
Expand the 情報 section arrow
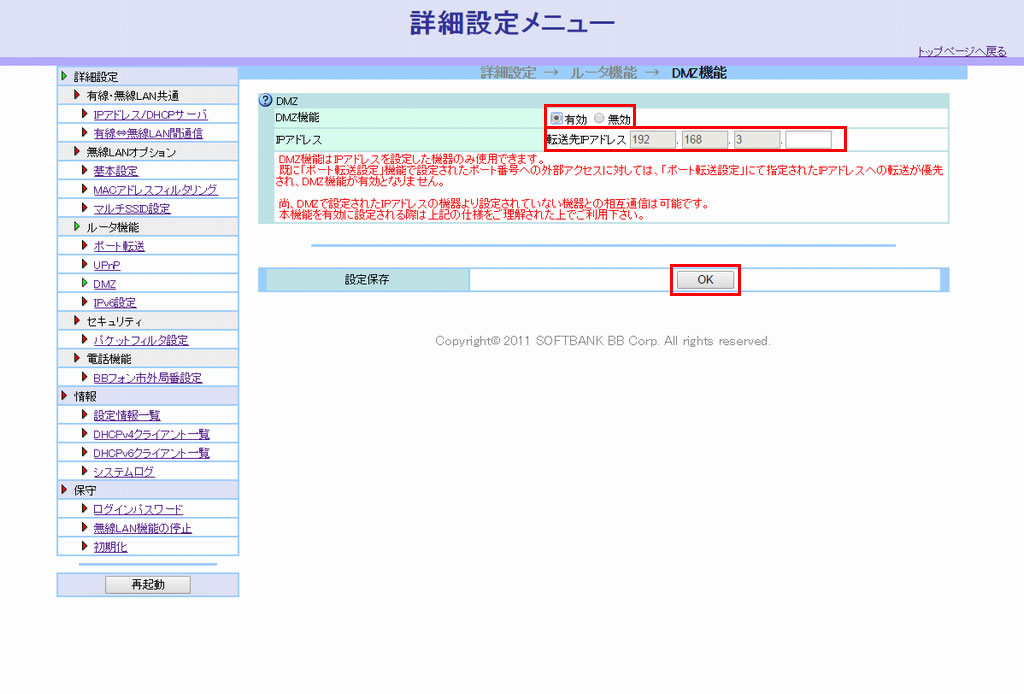pyautogui.click(x=65, y=396)
